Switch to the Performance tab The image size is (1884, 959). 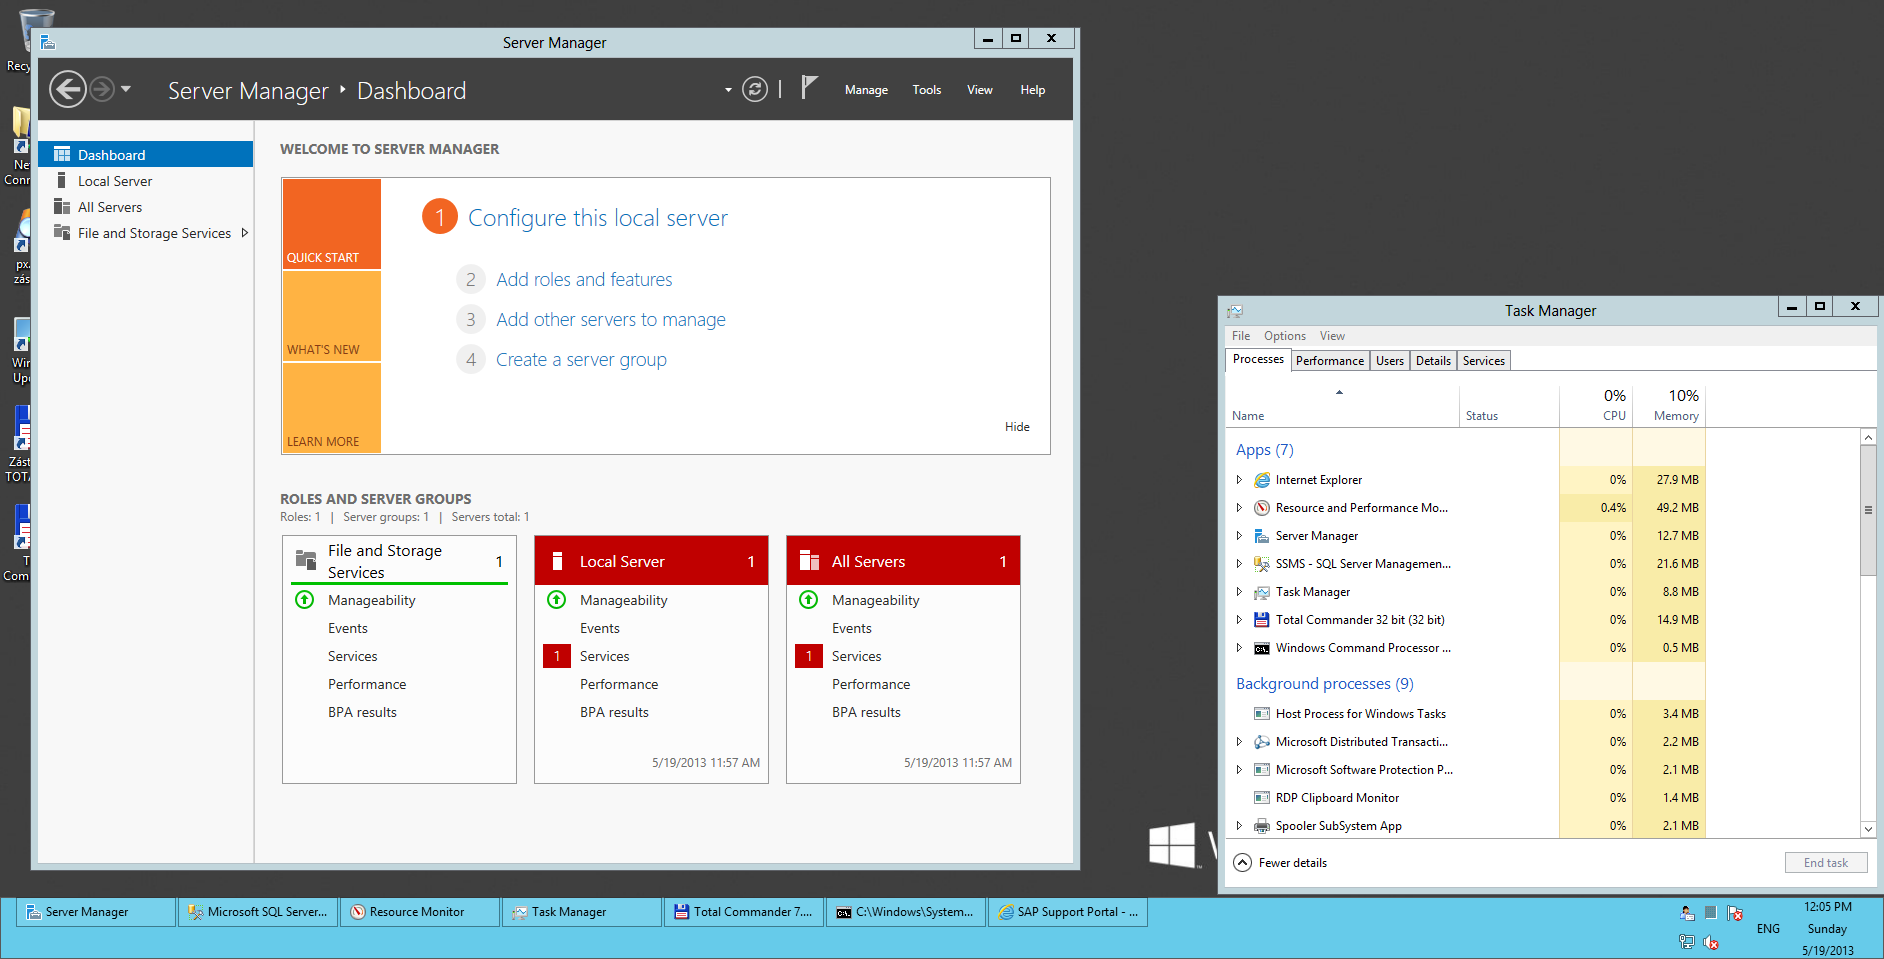coord(1329,361)
